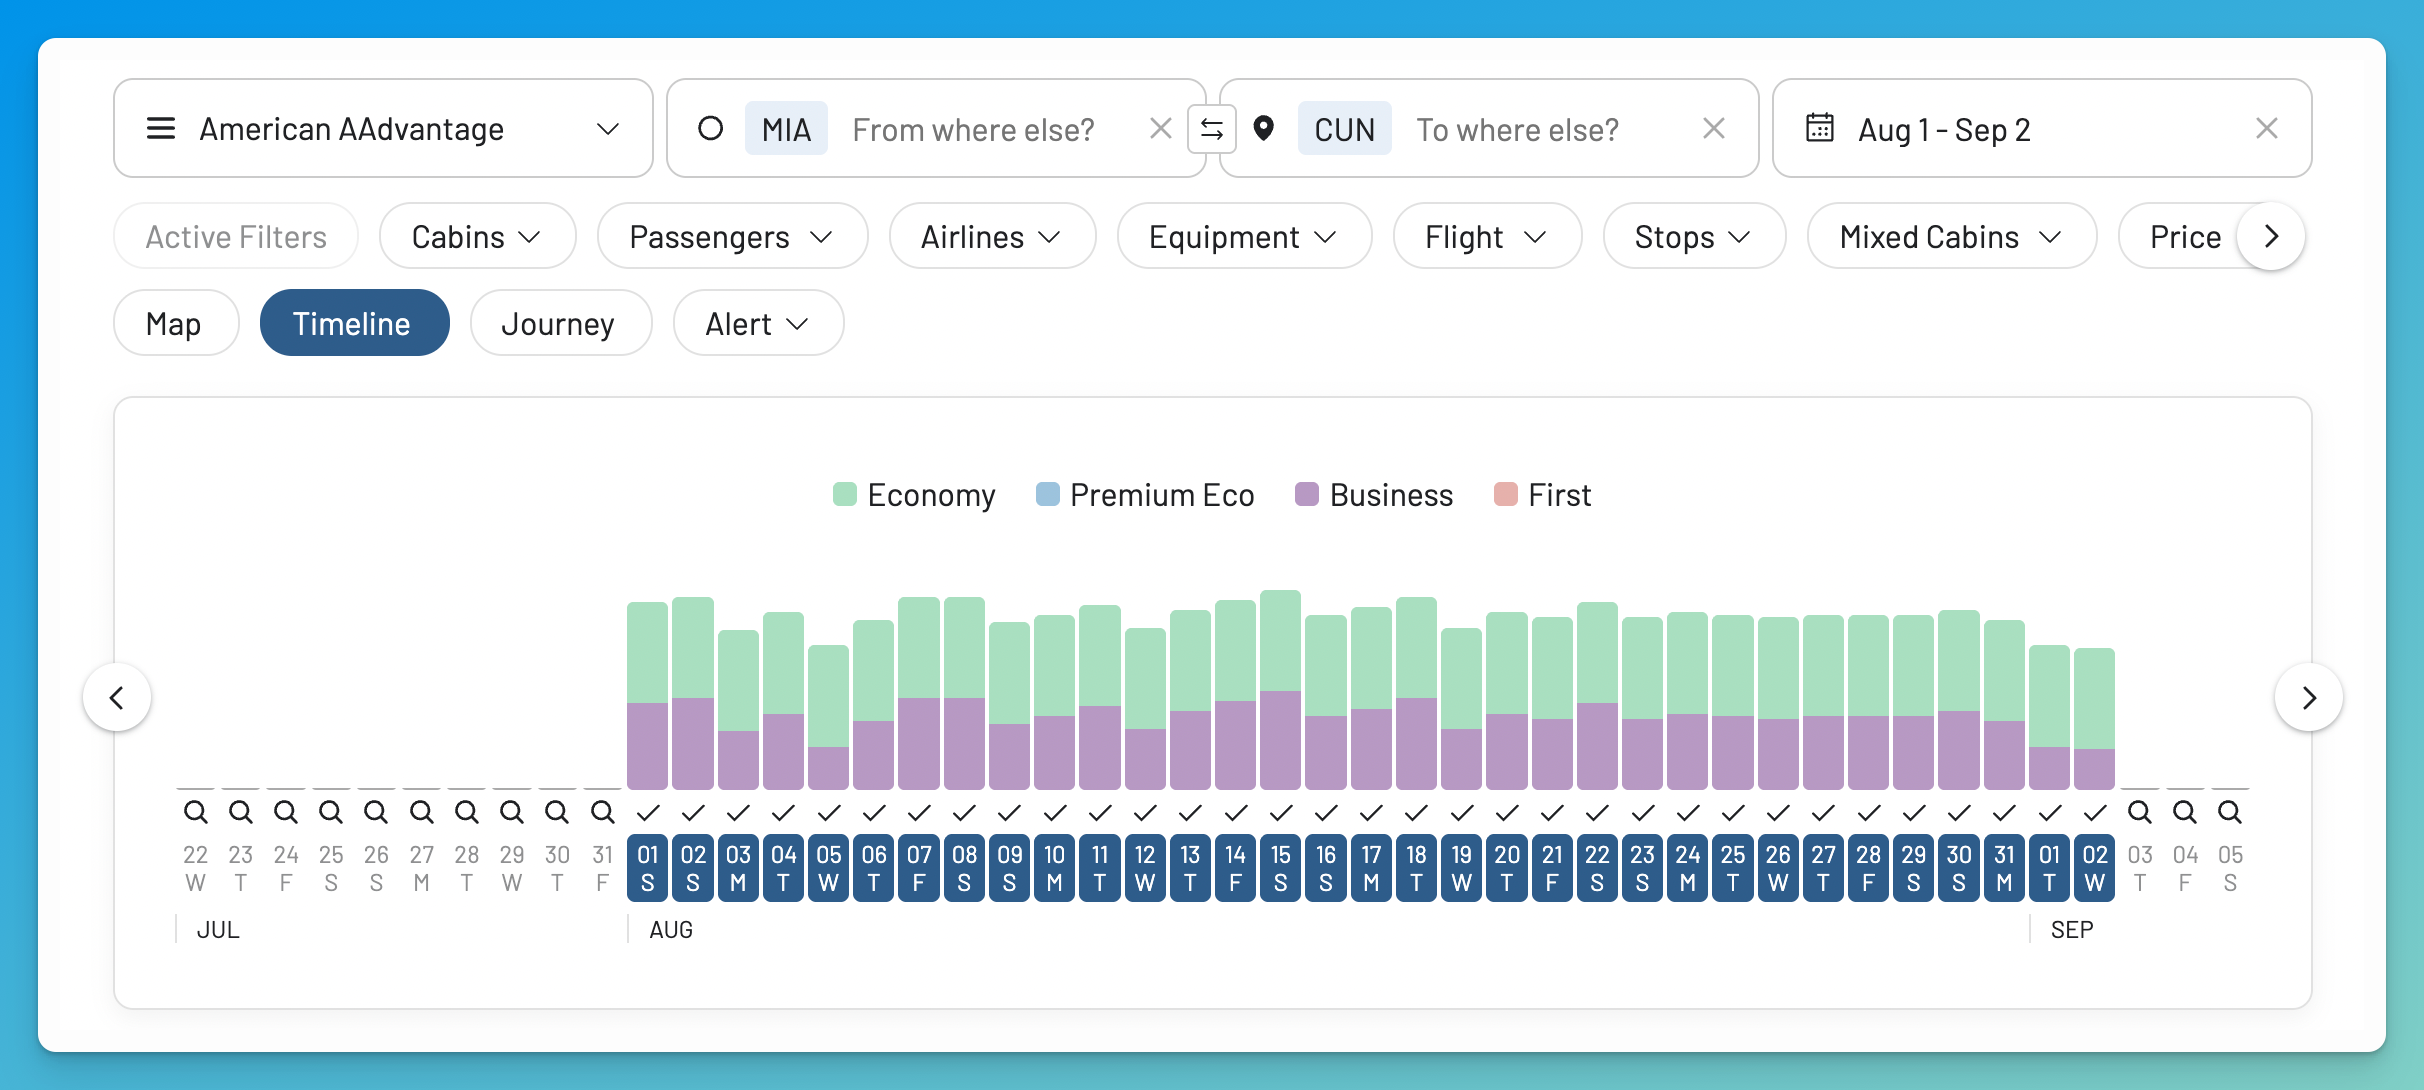Toggle Business legend series
Image resolution: width=2424 pixels, height=1090 pixels.
[x=1374, y=495]
